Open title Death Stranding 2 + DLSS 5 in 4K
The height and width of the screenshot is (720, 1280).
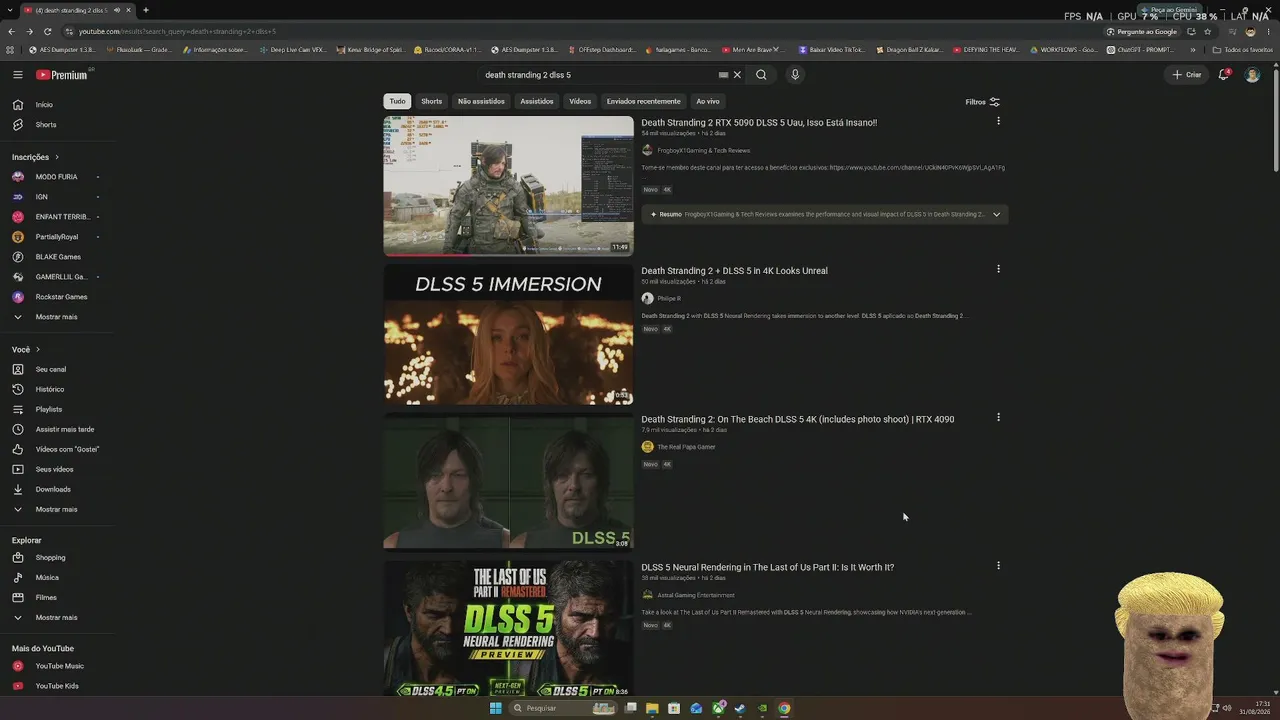[734, 270]
